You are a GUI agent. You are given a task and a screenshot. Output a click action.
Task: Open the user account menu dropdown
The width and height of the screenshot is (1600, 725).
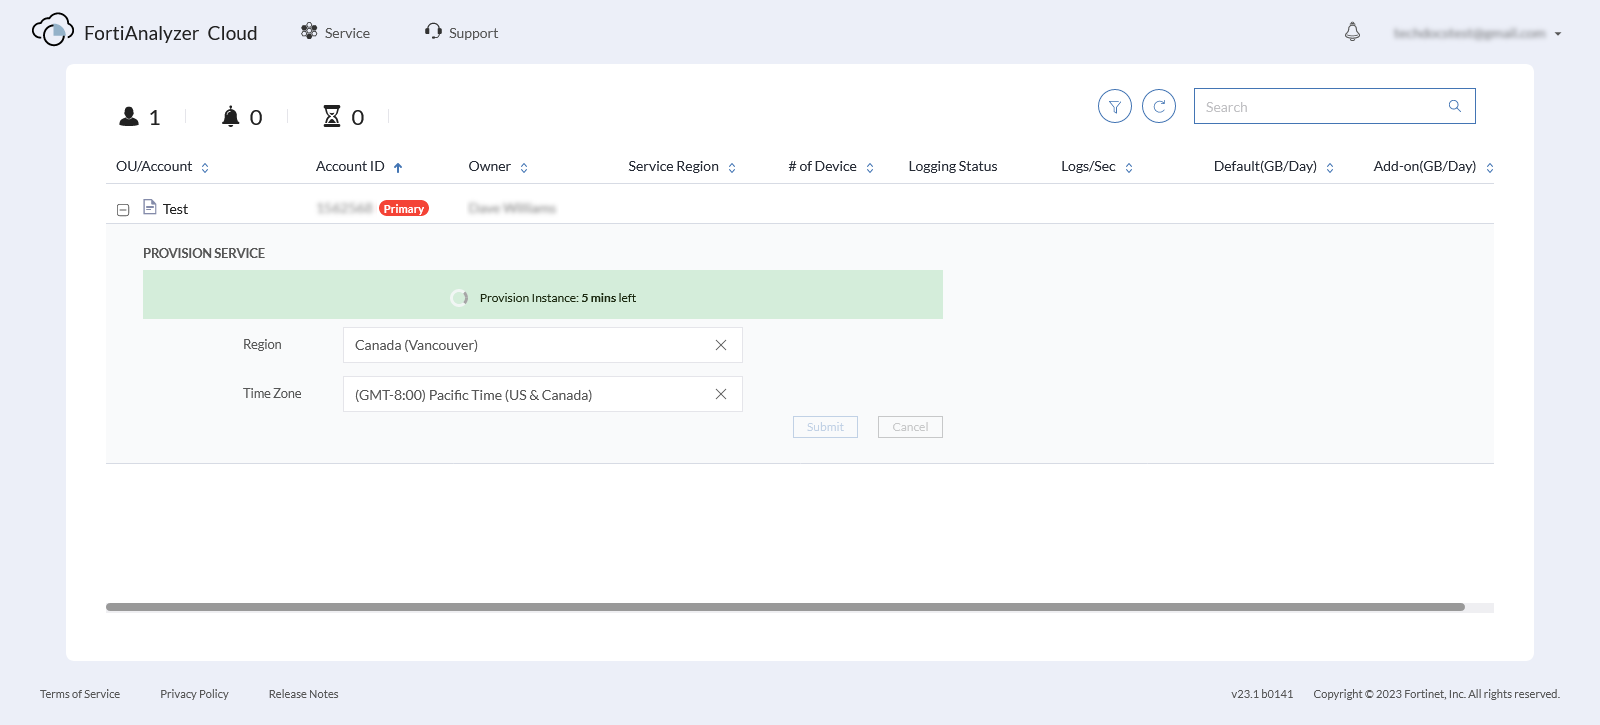[x=1557, y=34]
